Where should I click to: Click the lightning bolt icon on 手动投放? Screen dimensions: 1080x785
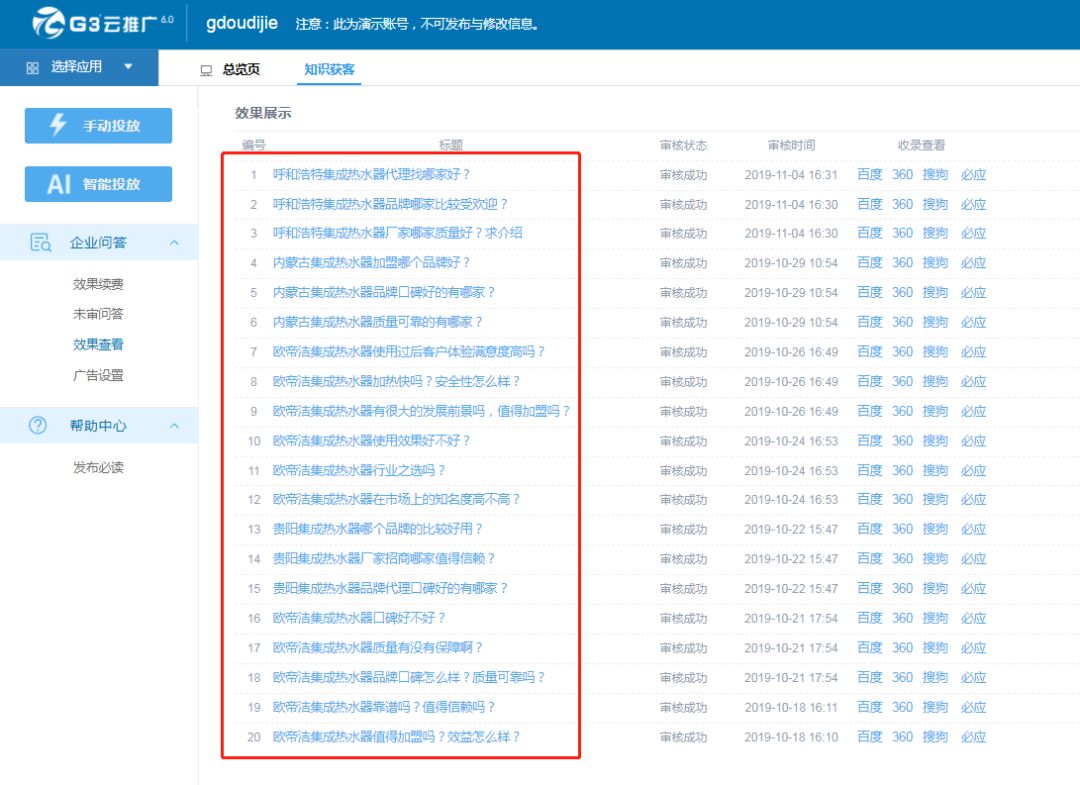[x=58, y=125]
